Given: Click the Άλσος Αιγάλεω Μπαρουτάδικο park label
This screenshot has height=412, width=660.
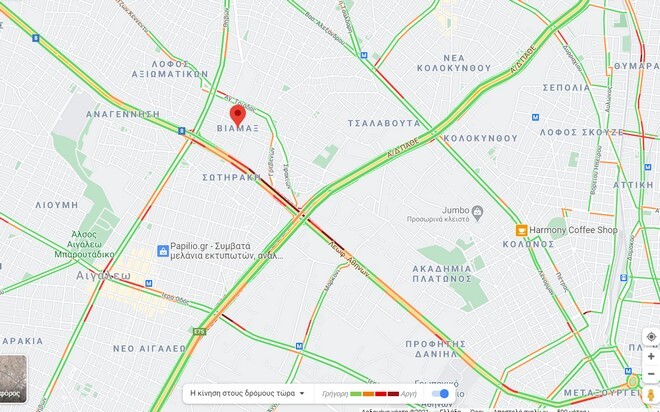Looking at the screenshot, I should (x=84, y=245).
